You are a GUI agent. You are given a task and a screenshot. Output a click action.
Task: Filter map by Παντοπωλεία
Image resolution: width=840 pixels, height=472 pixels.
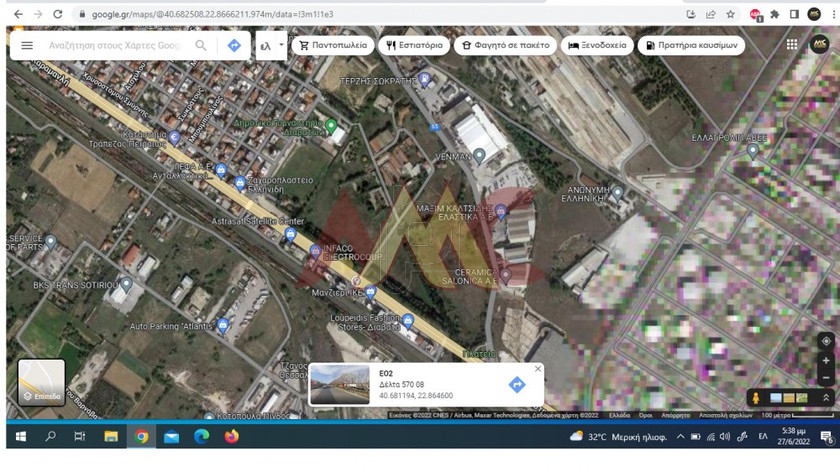tap(333, 45)
